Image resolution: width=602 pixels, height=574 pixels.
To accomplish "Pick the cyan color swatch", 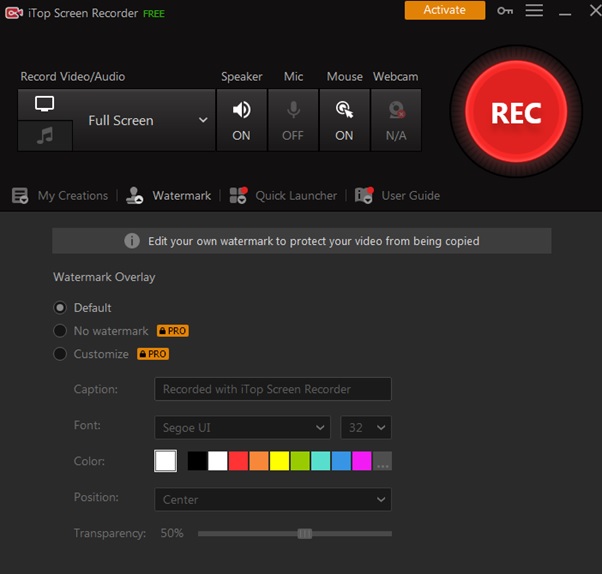I will click(x=321, y=461).
